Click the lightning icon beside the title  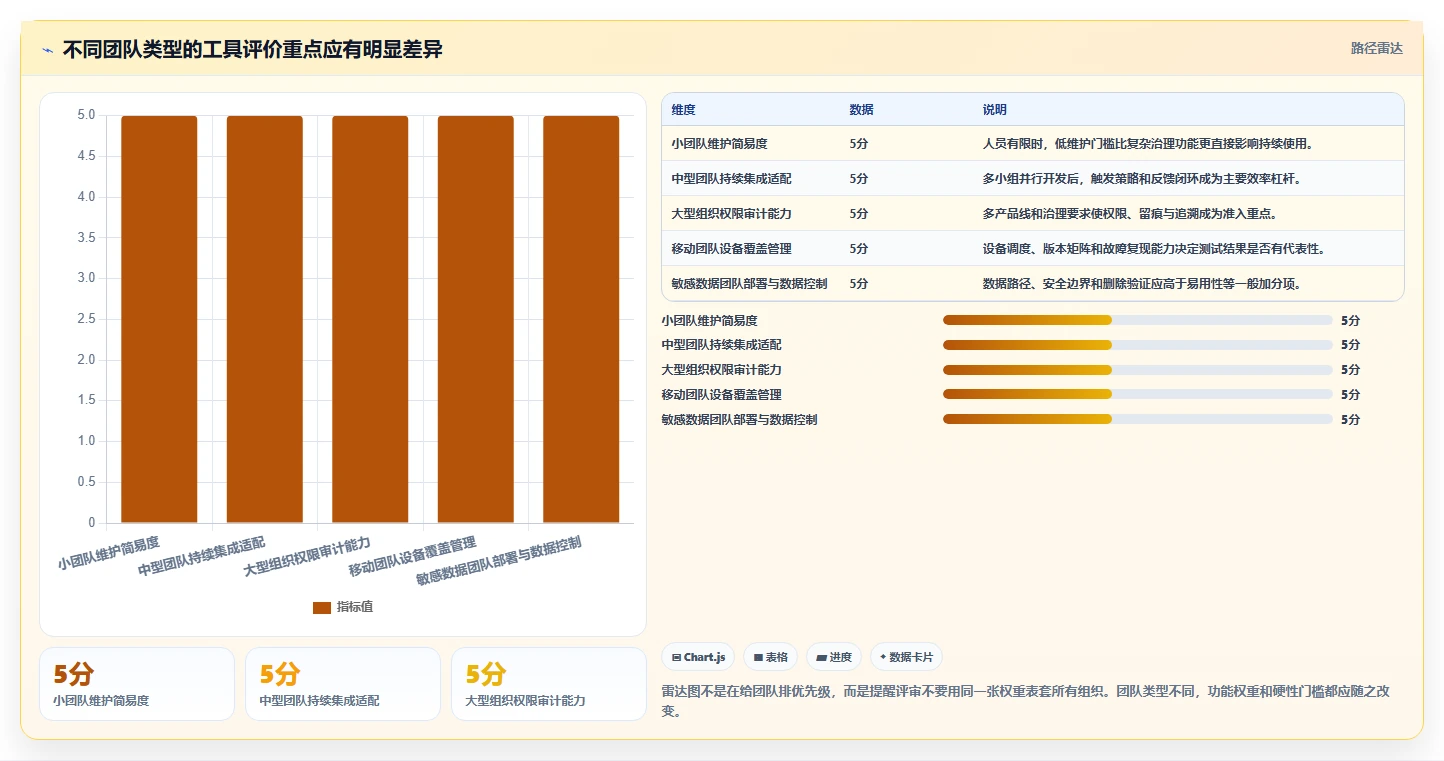click(48, 50)
